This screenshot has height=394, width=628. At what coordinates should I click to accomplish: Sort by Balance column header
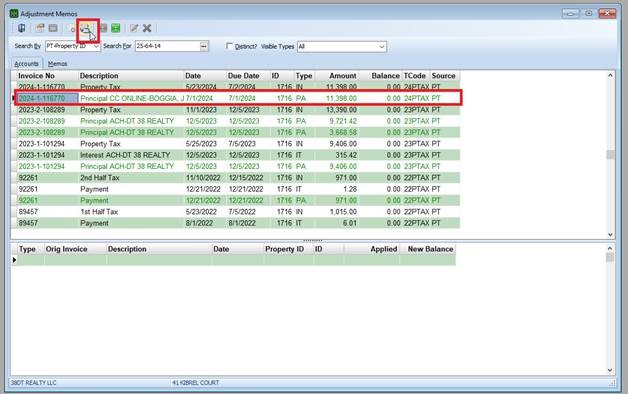point(380,76)
